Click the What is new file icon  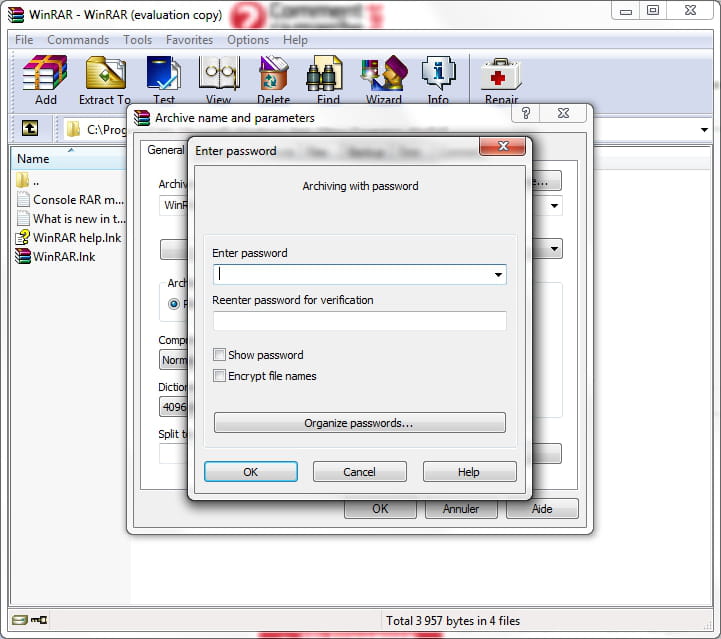coord(23,218)
